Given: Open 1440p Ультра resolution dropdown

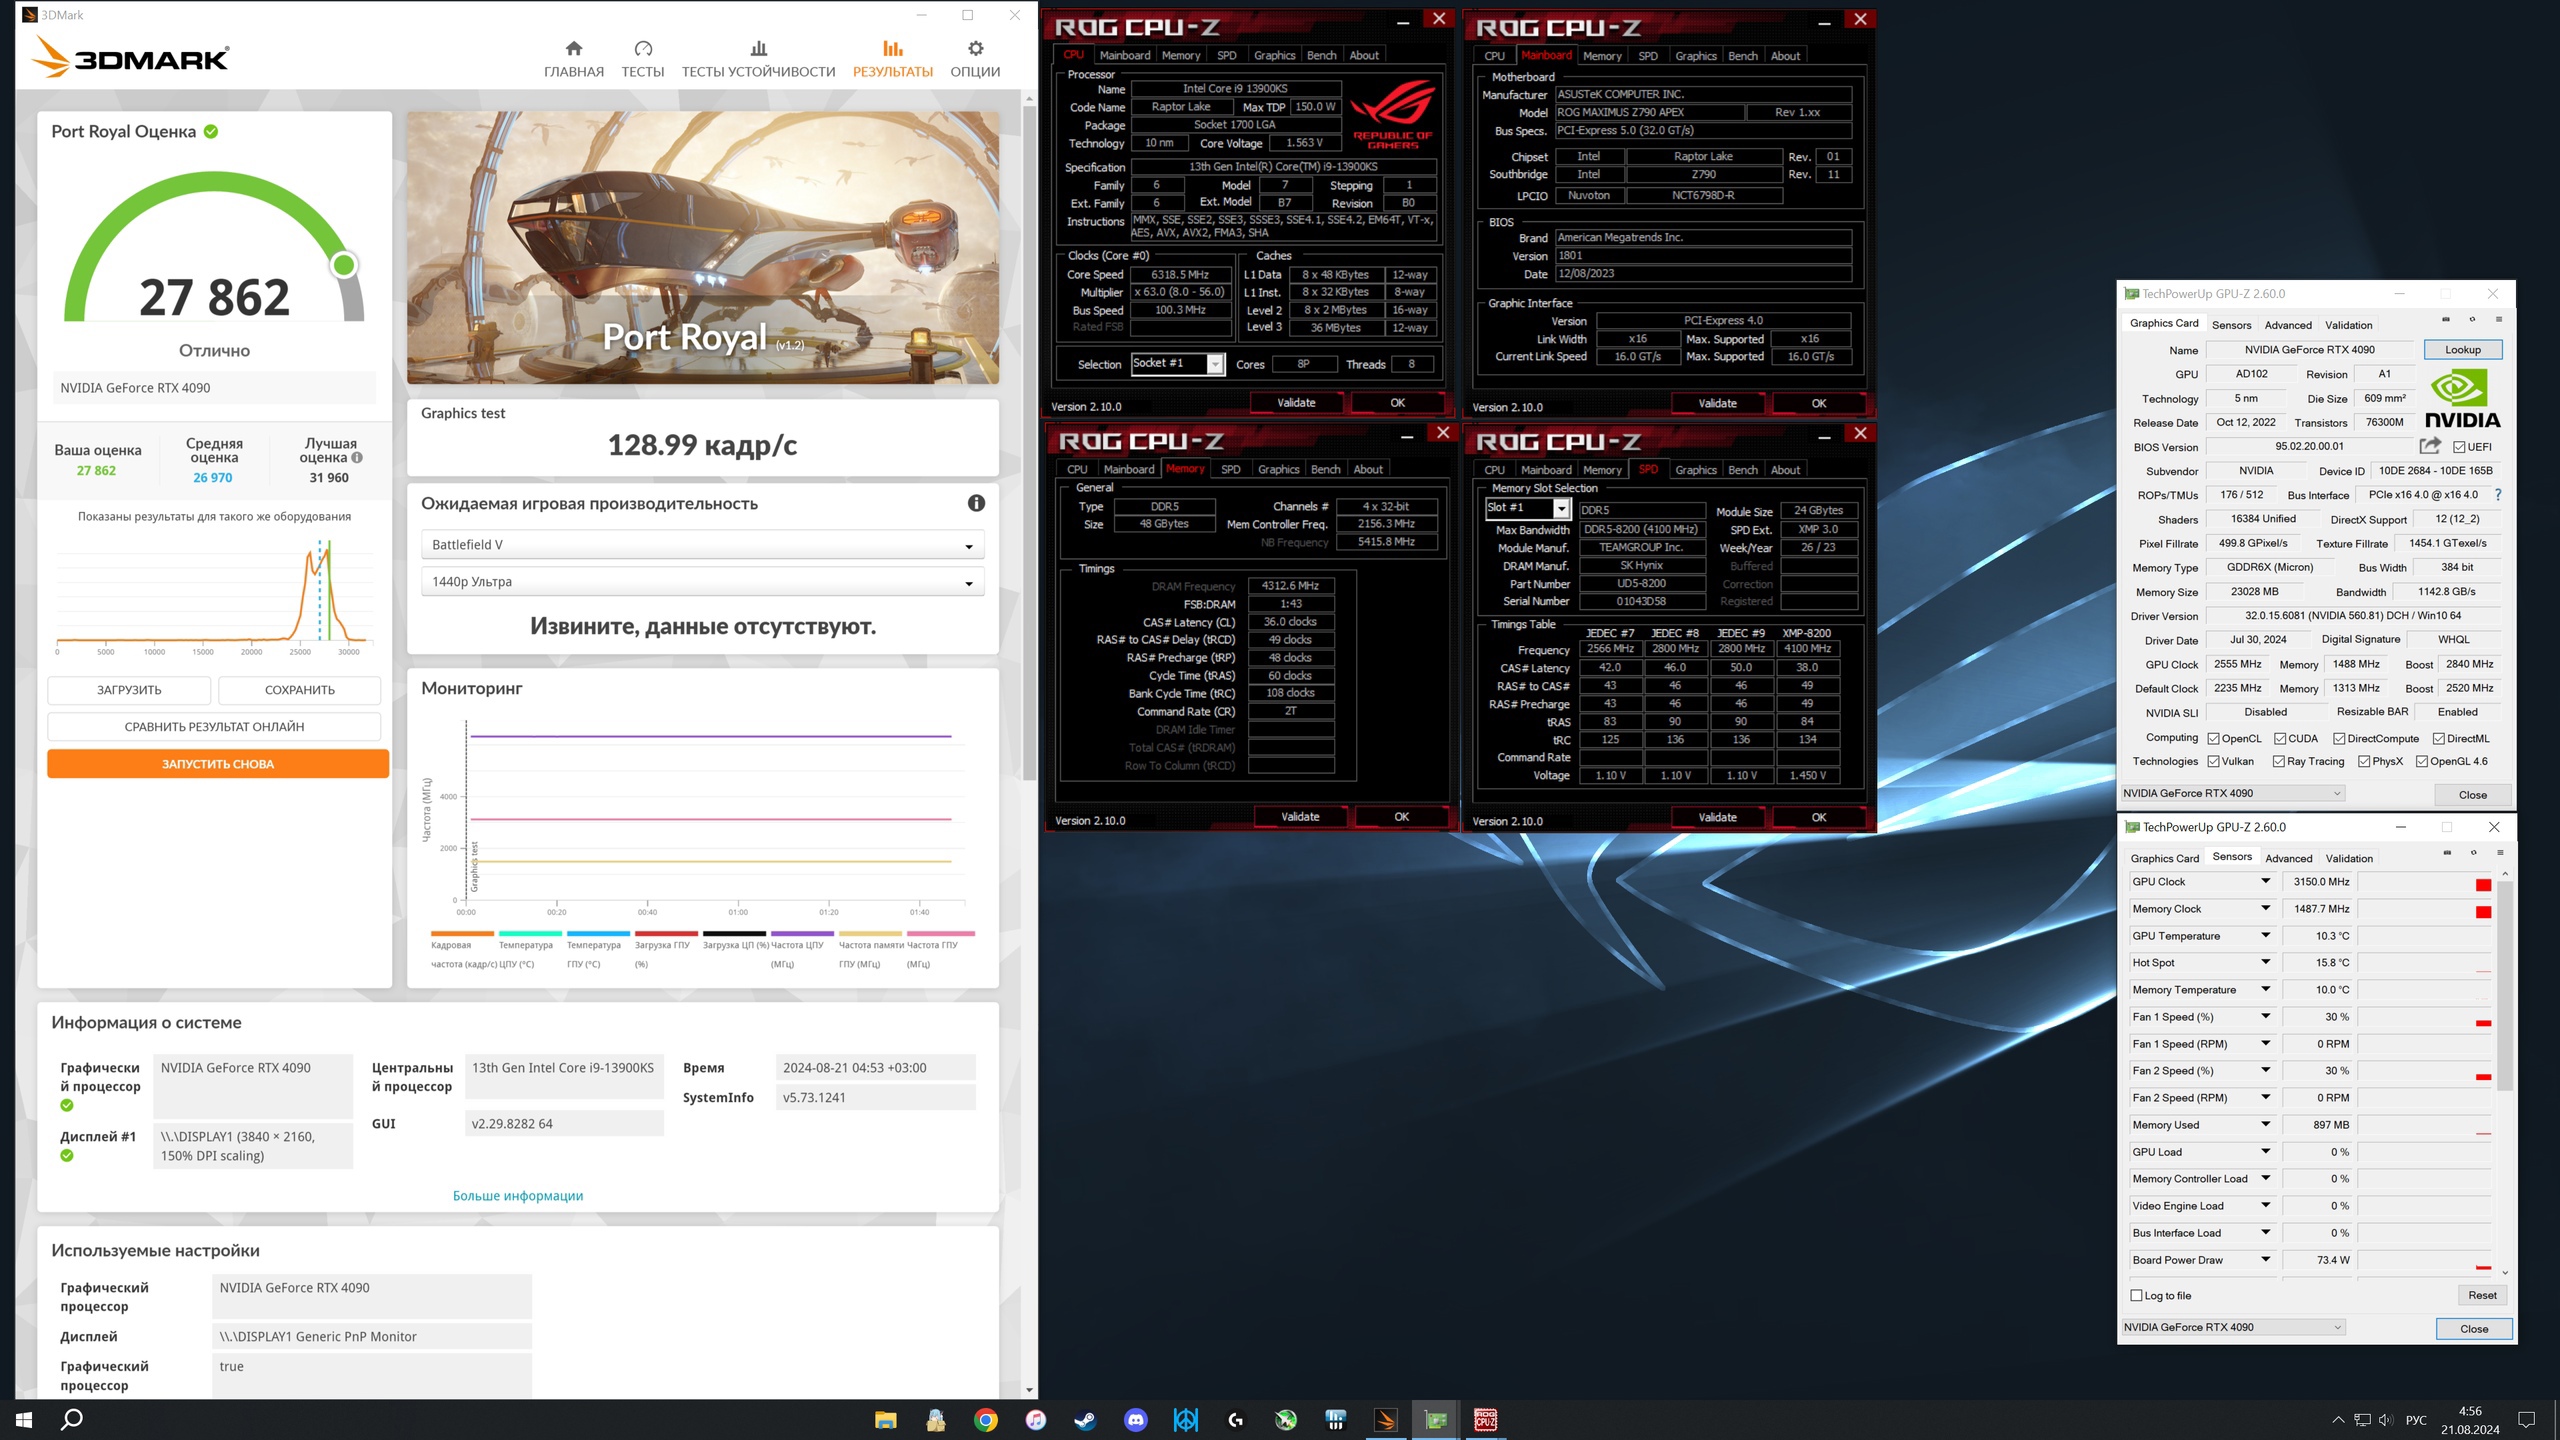Looking at the screenshot, I should [702, 582].
